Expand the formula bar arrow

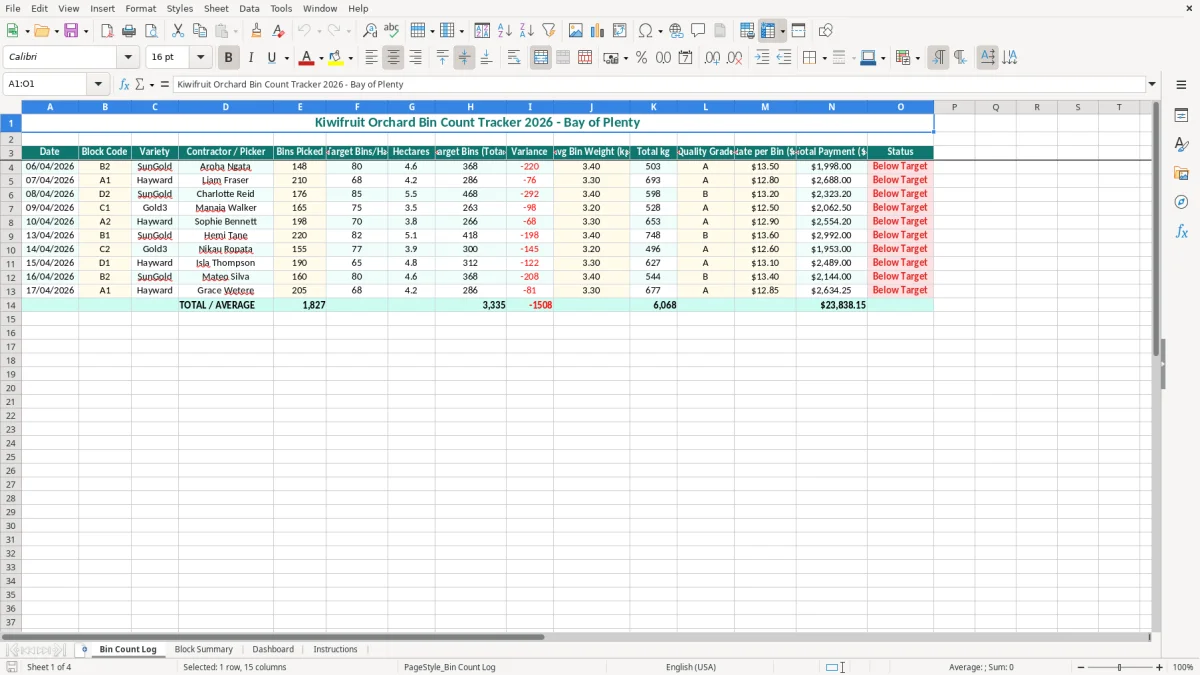click(1152, 85)
